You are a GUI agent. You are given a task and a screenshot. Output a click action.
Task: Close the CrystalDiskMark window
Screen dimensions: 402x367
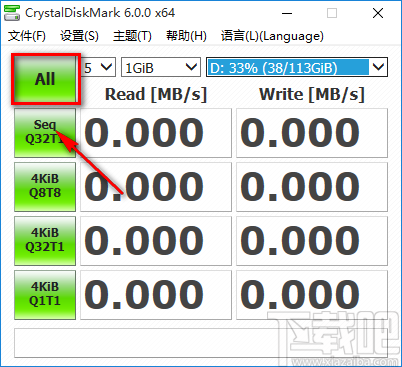(x=378, y=13)
